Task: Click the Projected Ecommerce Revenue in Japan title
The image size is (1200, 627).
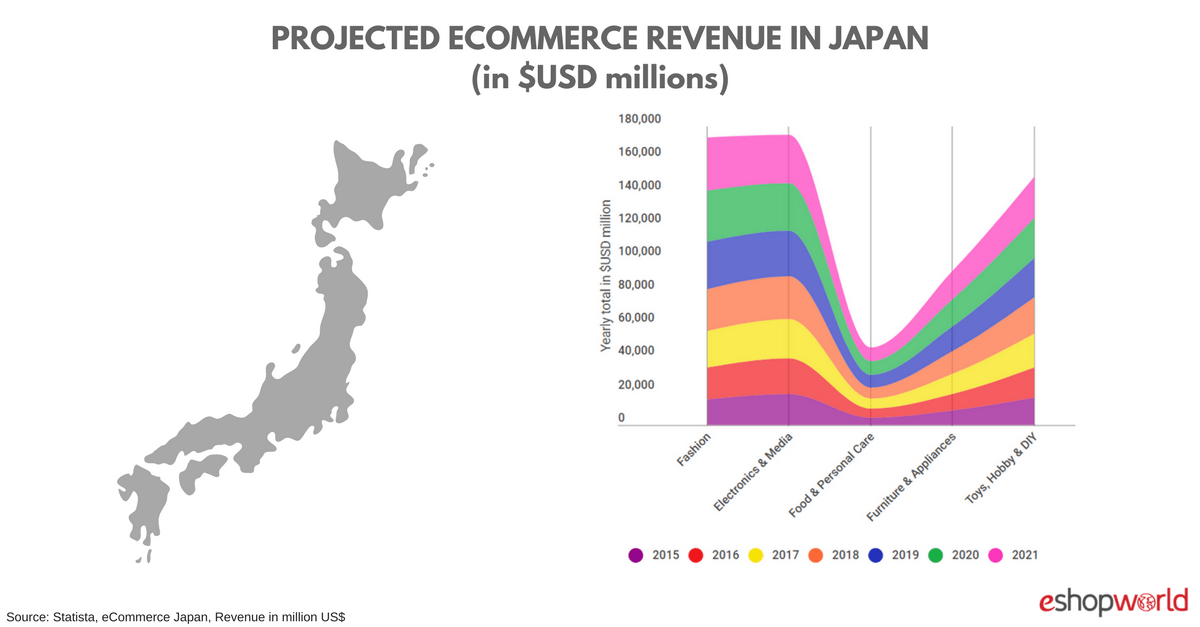Action: tap(600, 38)
